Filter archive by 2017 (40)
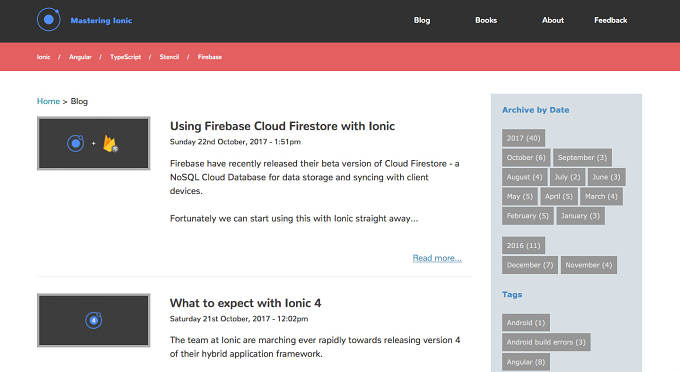This screenshot has height=372, width=680. tap(523, 138)
